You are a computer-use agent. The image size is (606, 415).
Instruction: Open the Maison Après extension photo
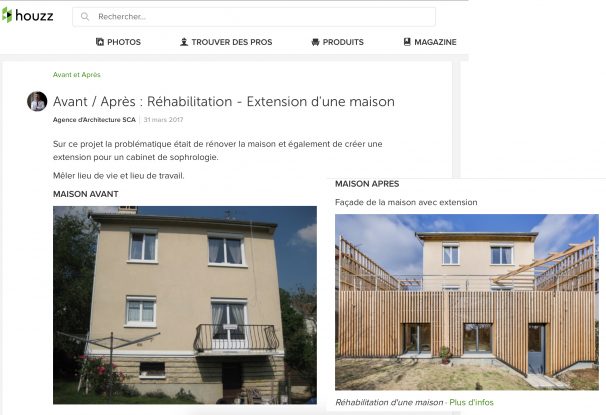tap(467, 302)
